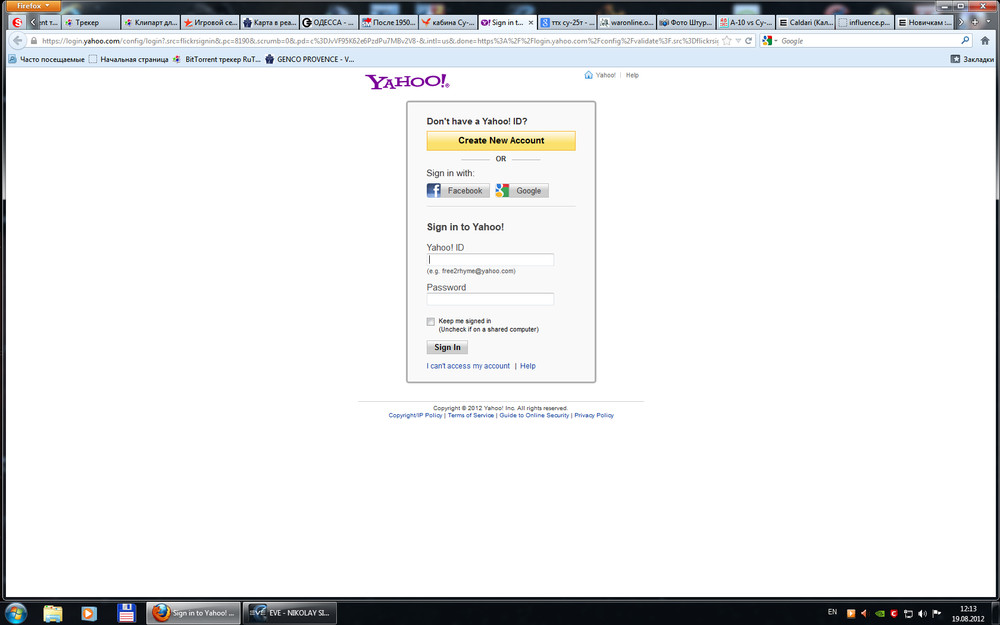Open the Часто посещаемые bookmark folder
Viewport: 1000px width, 625px height.
pos(47,59)
